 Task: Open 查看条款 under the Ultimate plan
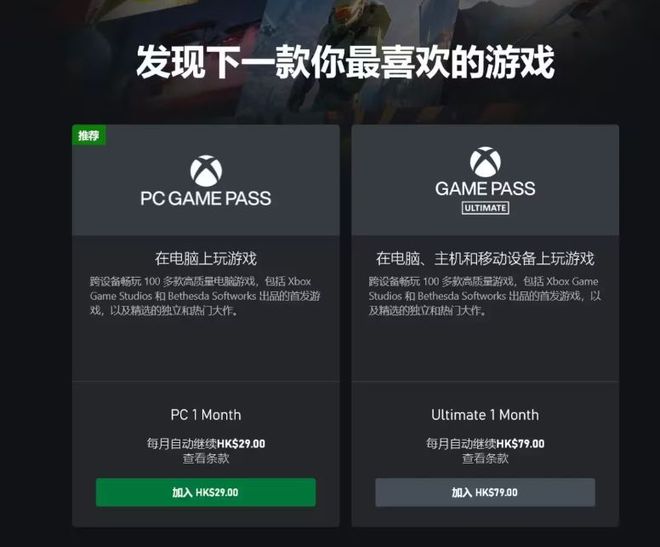(x=485, y=458)
